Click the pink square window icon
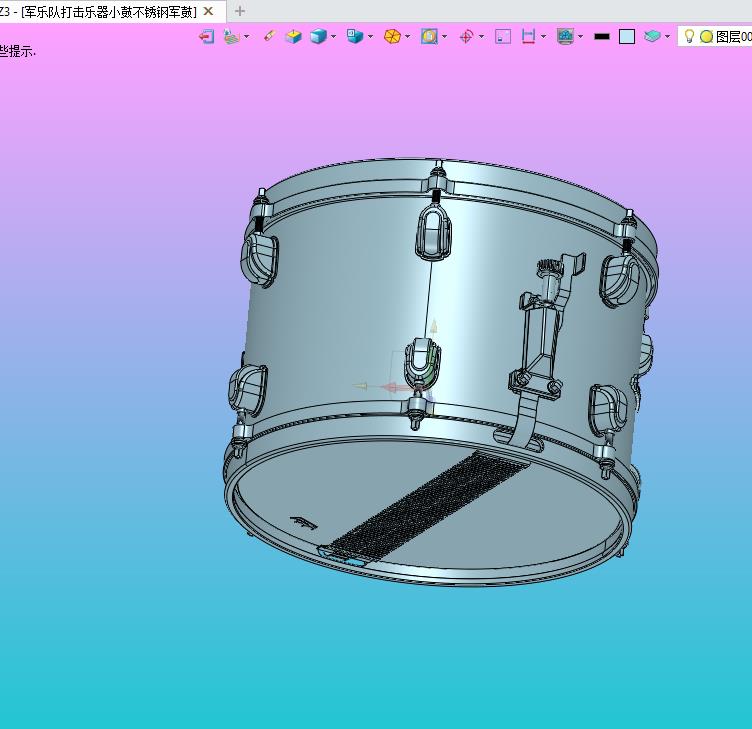The width and height of the screenshot is (752, 729). [x=503, y=36]
